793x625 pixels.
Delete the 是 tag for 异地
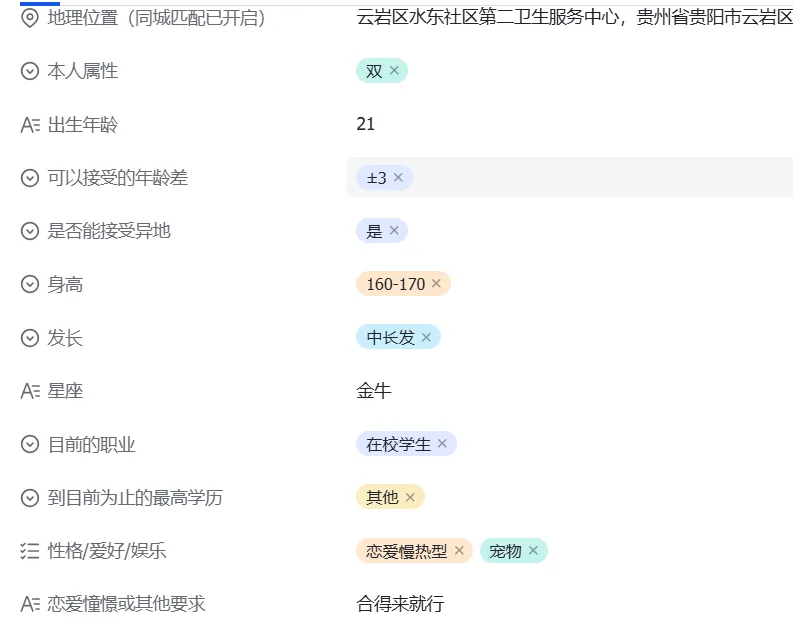pyautogui.click(x=394, y=231)
